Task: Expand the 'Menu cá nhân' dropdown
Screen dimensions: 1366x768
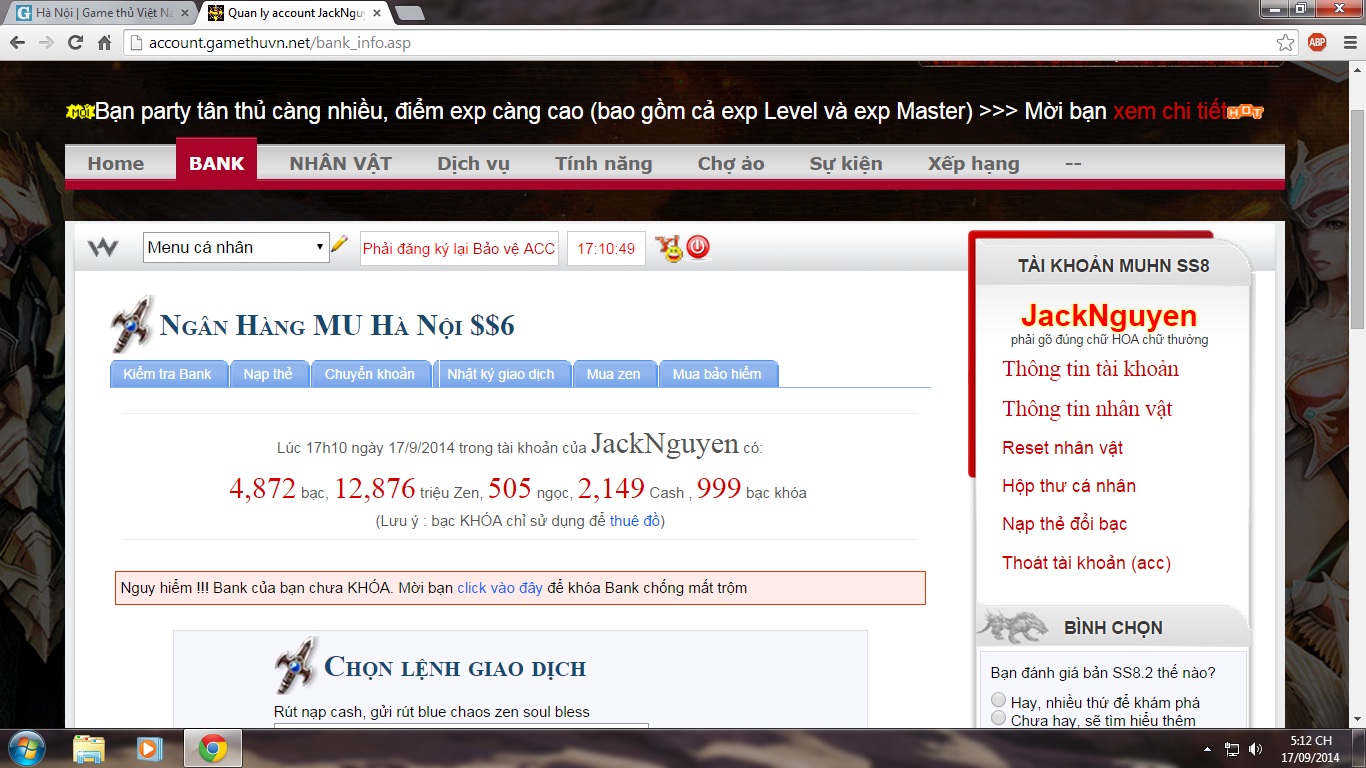Action: [236, 248]
